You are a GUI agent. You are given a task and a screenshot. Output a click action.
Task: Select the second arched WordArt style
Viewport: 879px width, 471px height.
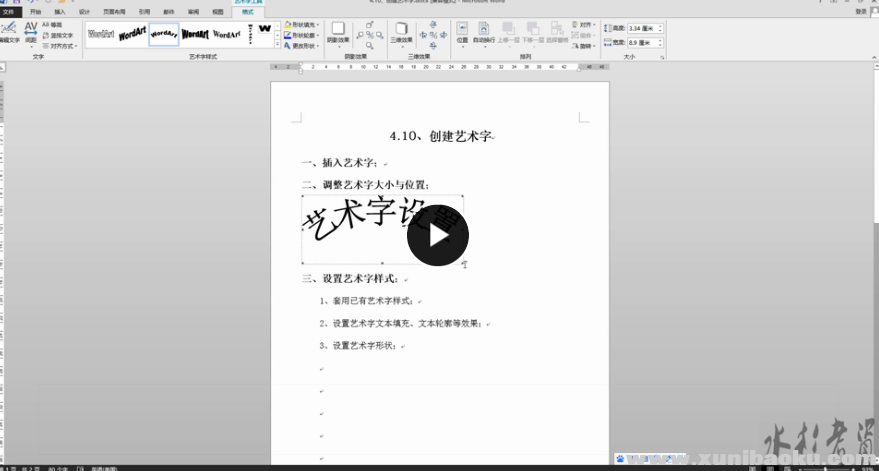[132, 34]
